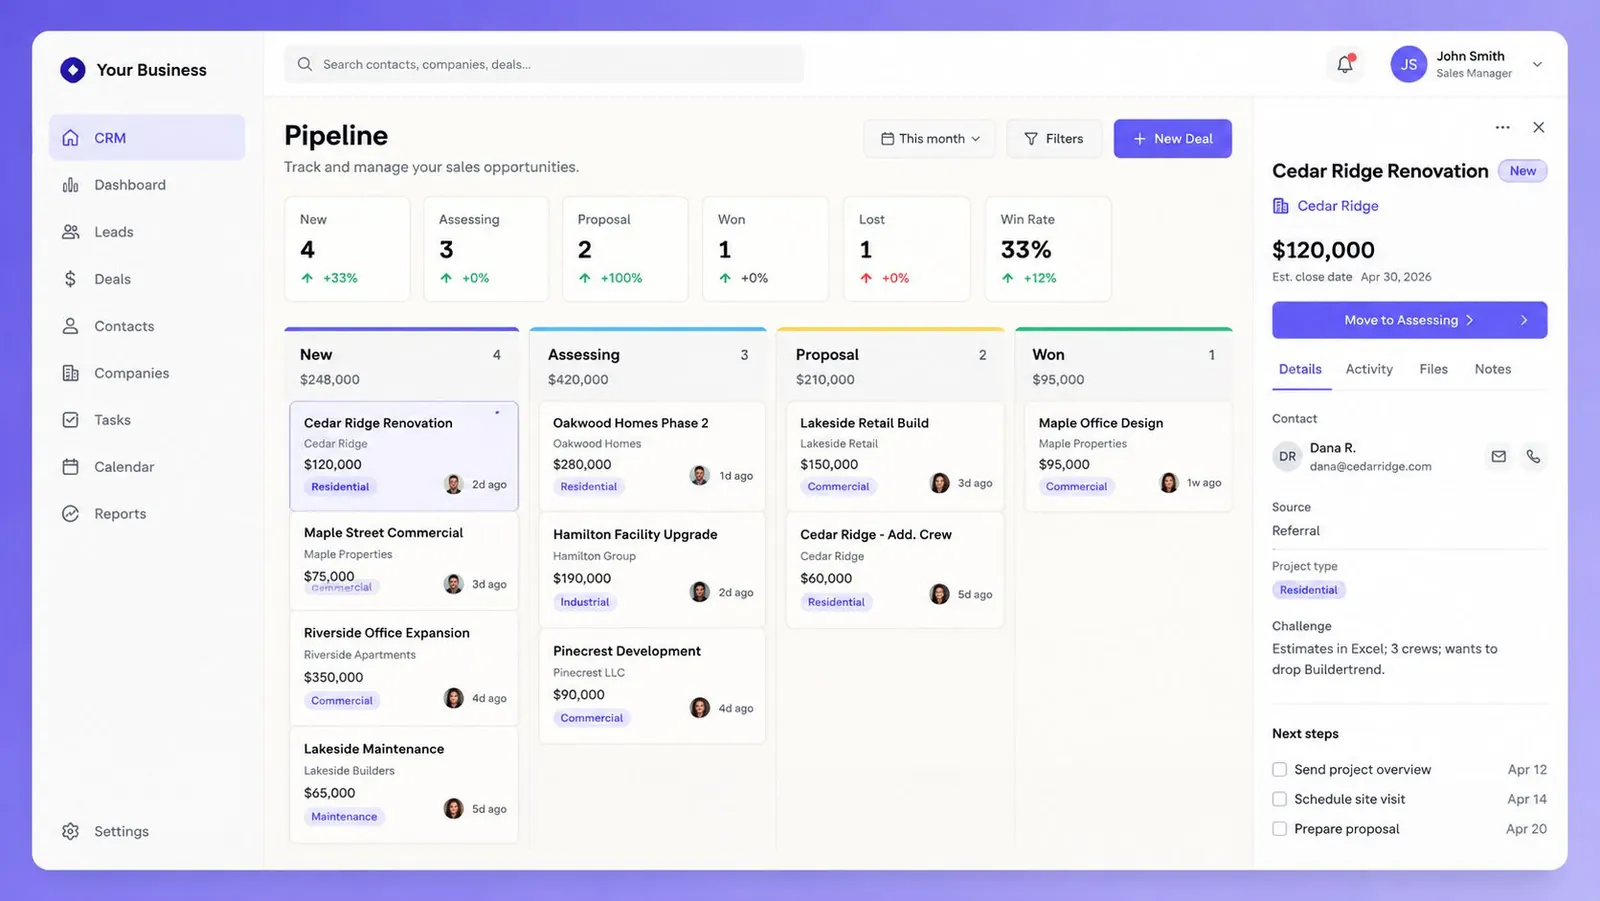
Task: Click the Move to Assessing button
Action: (1409, 320)
